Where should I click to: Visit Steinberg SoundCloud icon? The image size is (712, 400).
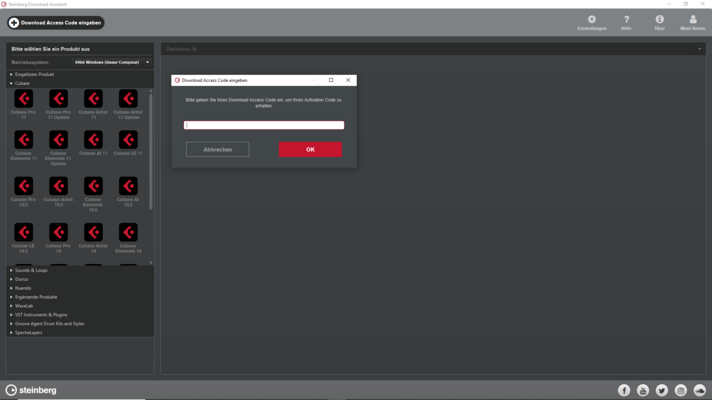(700, 390)
